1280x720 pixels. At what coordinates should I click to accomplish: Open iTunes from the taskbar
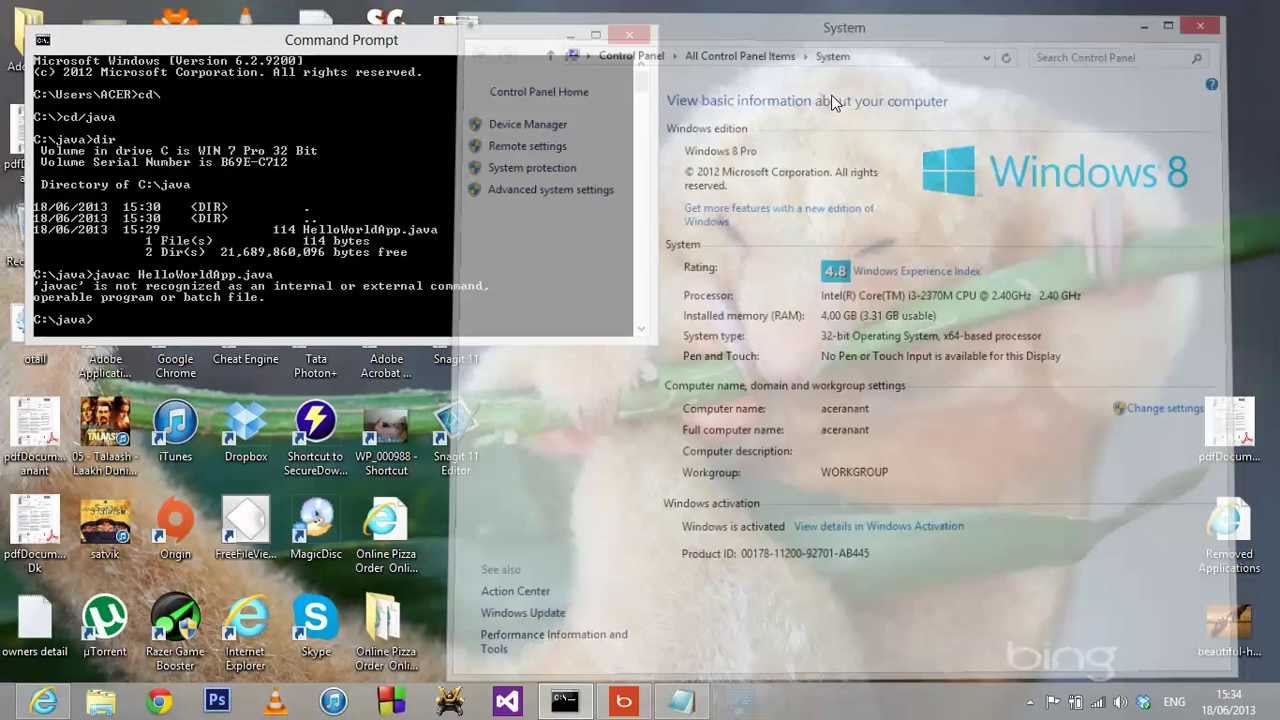333,702
